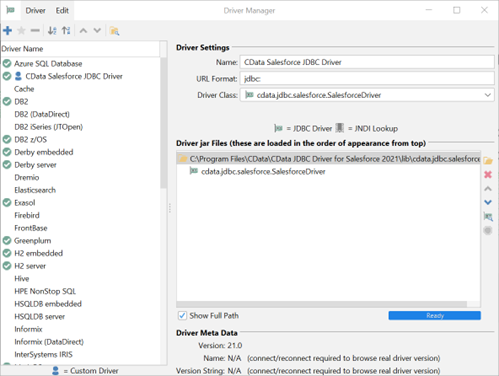
Task: Click the blue plus add driver icon
Action: 8,31
